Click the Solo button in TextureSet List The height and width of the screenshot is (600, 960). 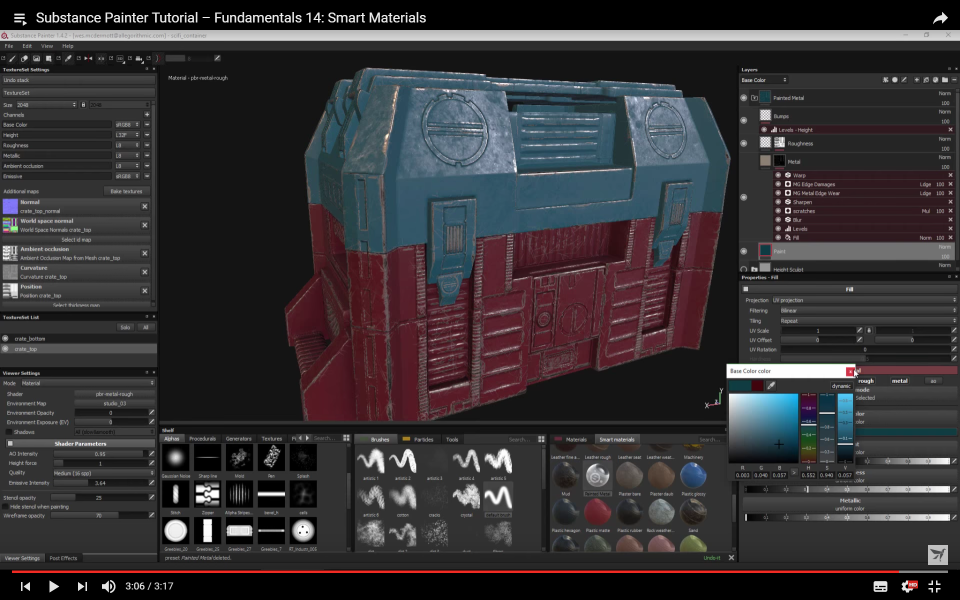pyautogui.click(x=125, y=328)
